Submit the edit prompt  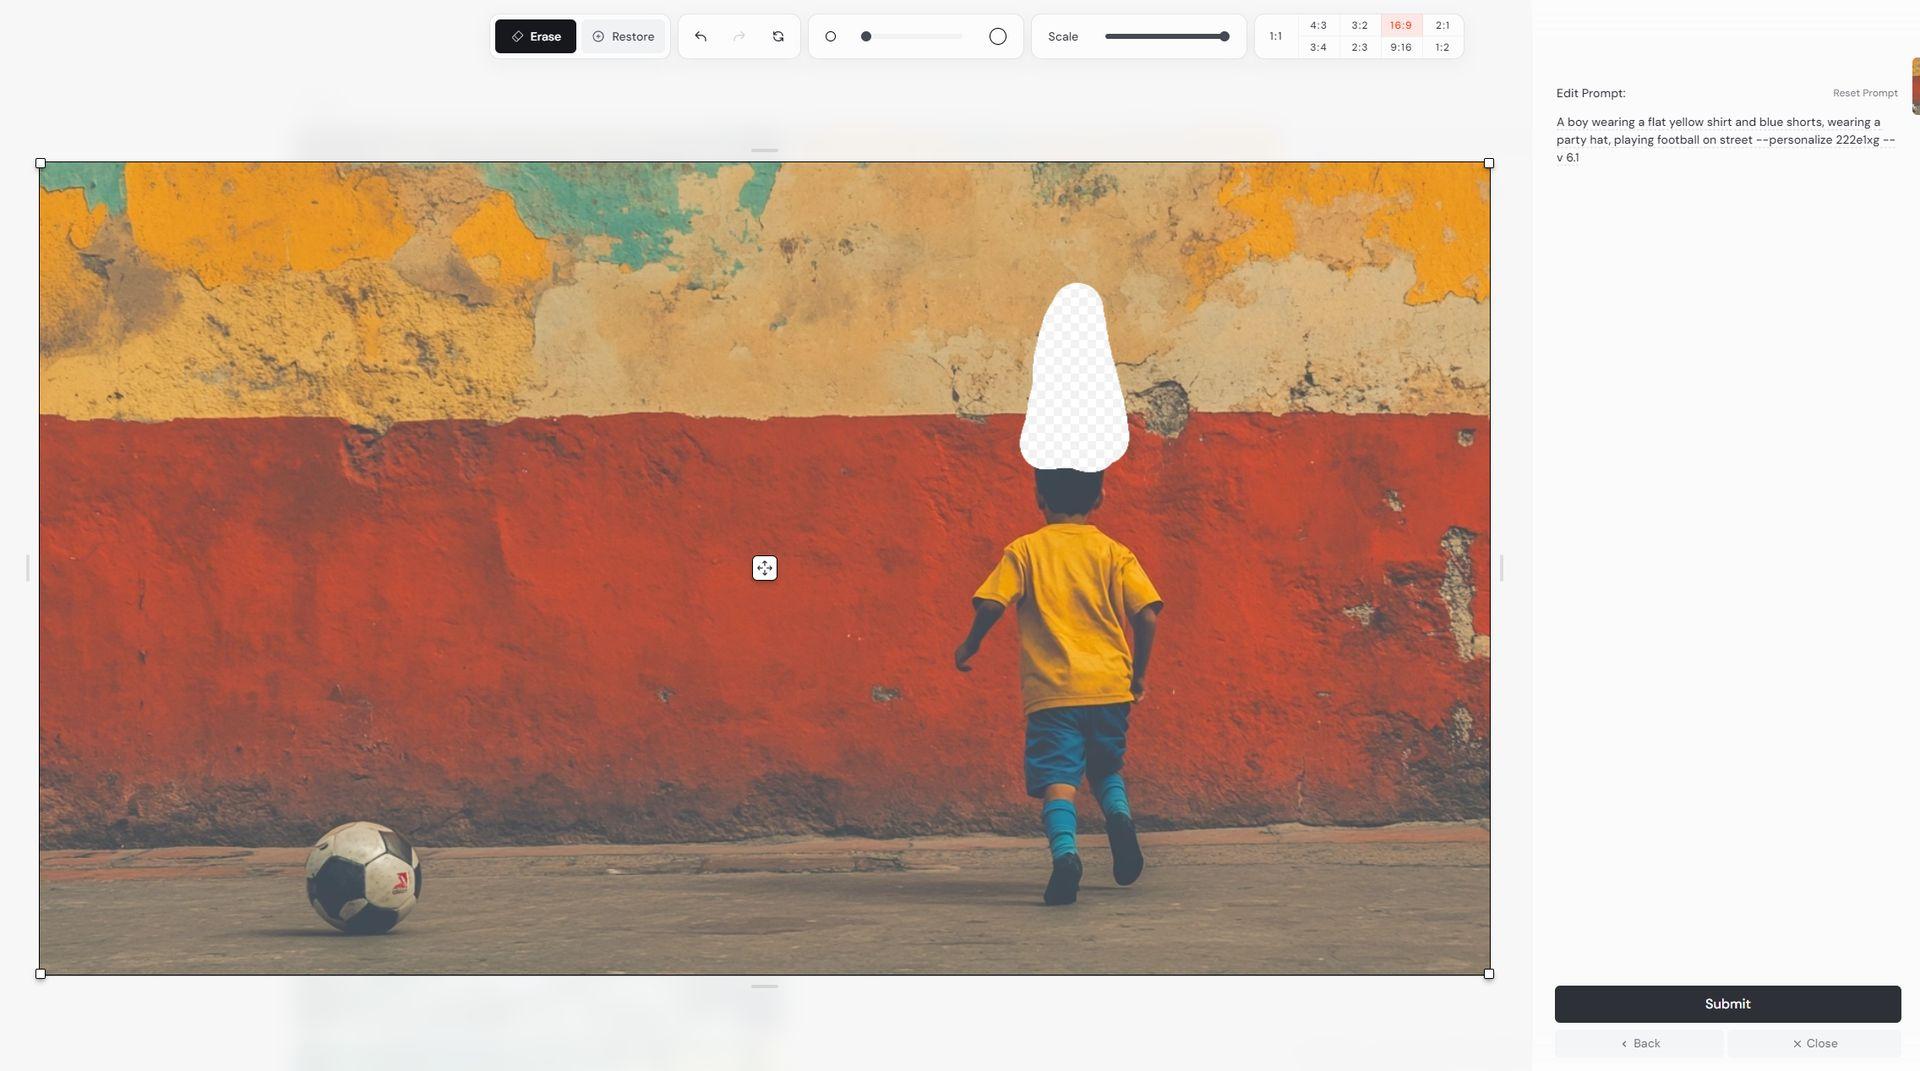click(x=1727, y=1004)
